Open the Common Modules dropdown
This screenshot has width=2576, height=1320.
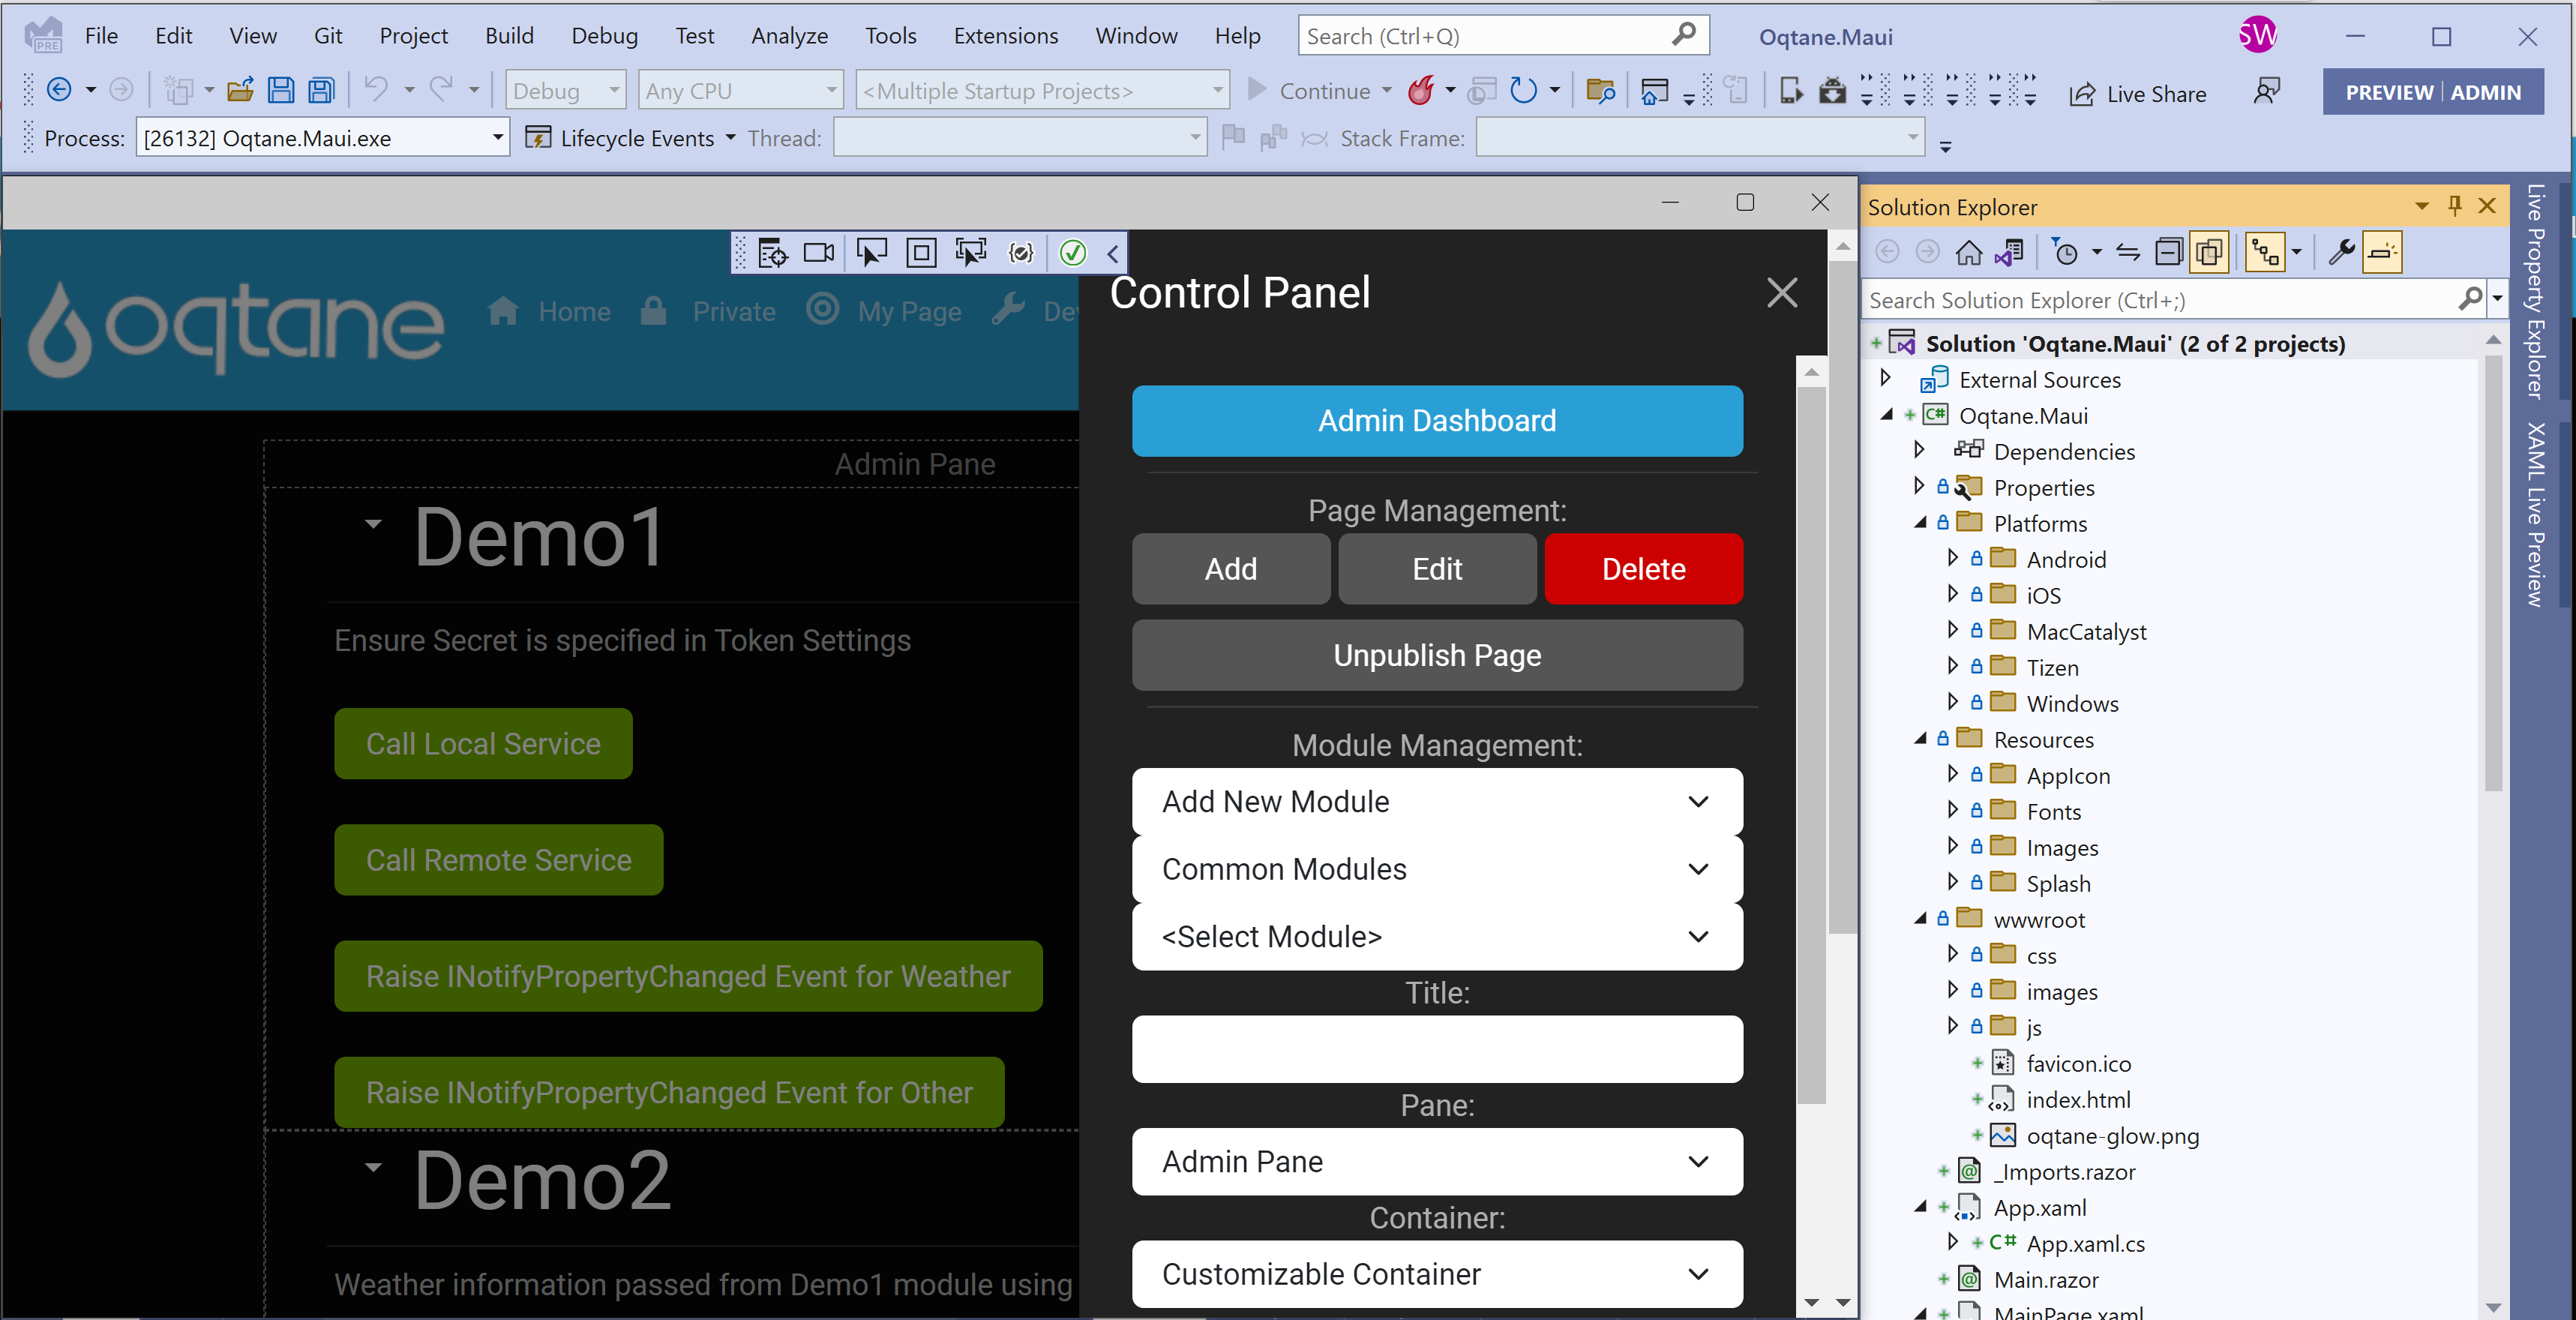1437,869
